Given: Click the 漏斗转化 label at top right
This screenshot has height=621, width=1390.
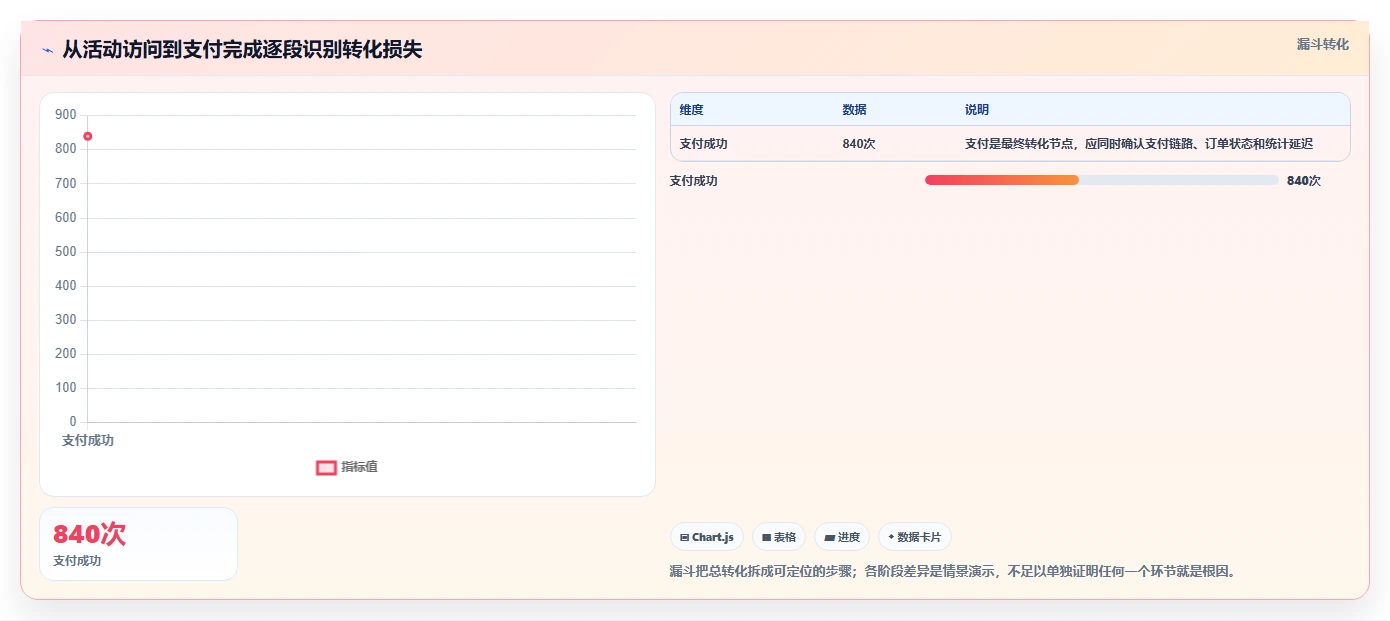Looking at the screenshot, I should point(1323,44).
